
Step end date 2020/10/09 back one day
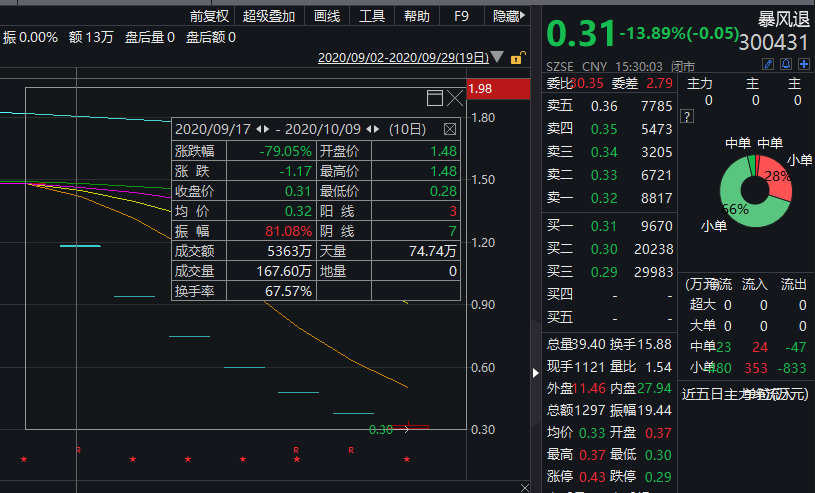pyautogui.click(x=369, y=129)
